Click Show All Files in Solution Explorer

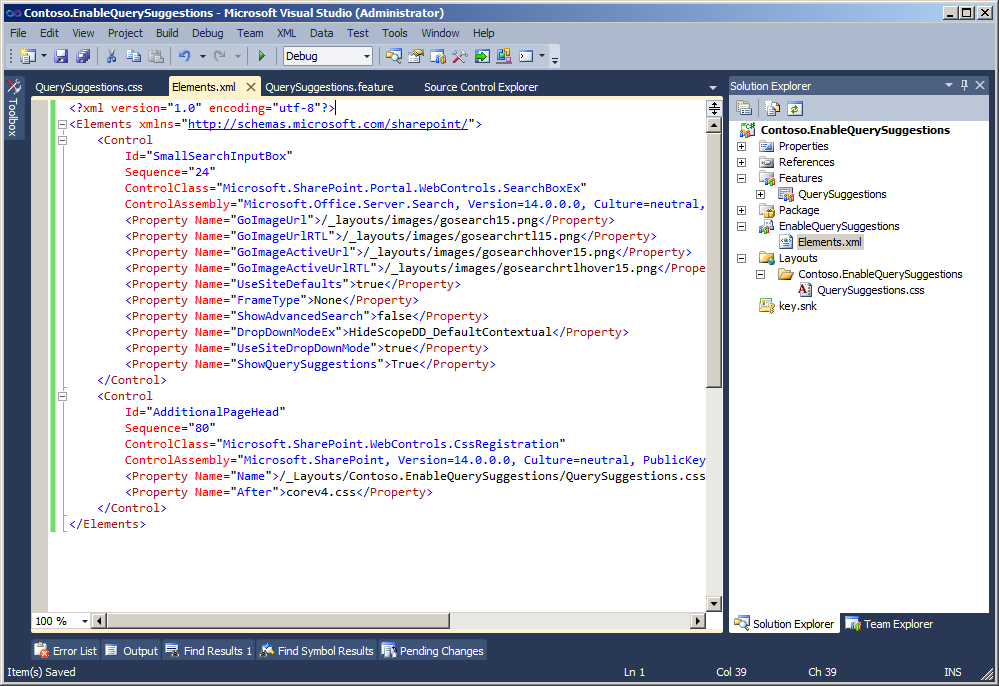tap(772, 108)
